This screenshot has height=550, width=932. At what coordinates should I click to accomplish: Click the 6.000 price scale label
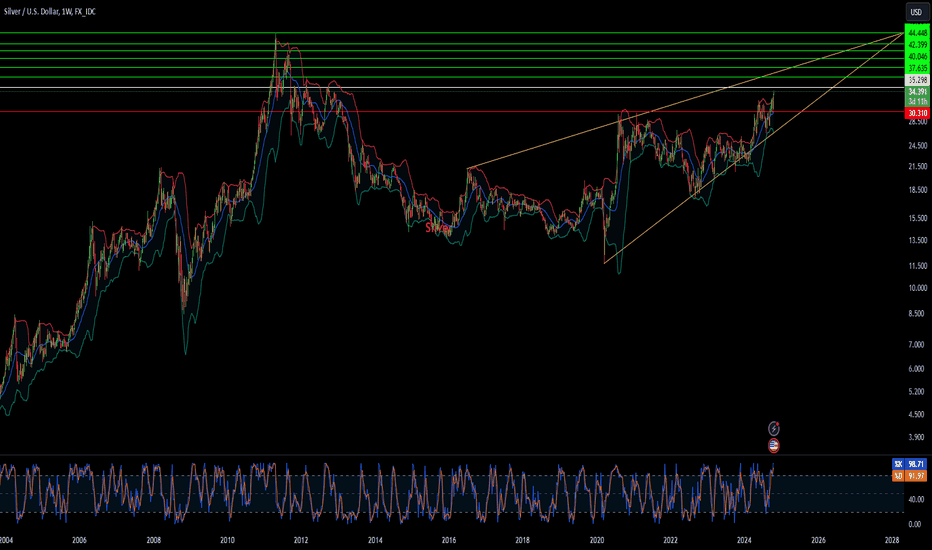(918, 369)
